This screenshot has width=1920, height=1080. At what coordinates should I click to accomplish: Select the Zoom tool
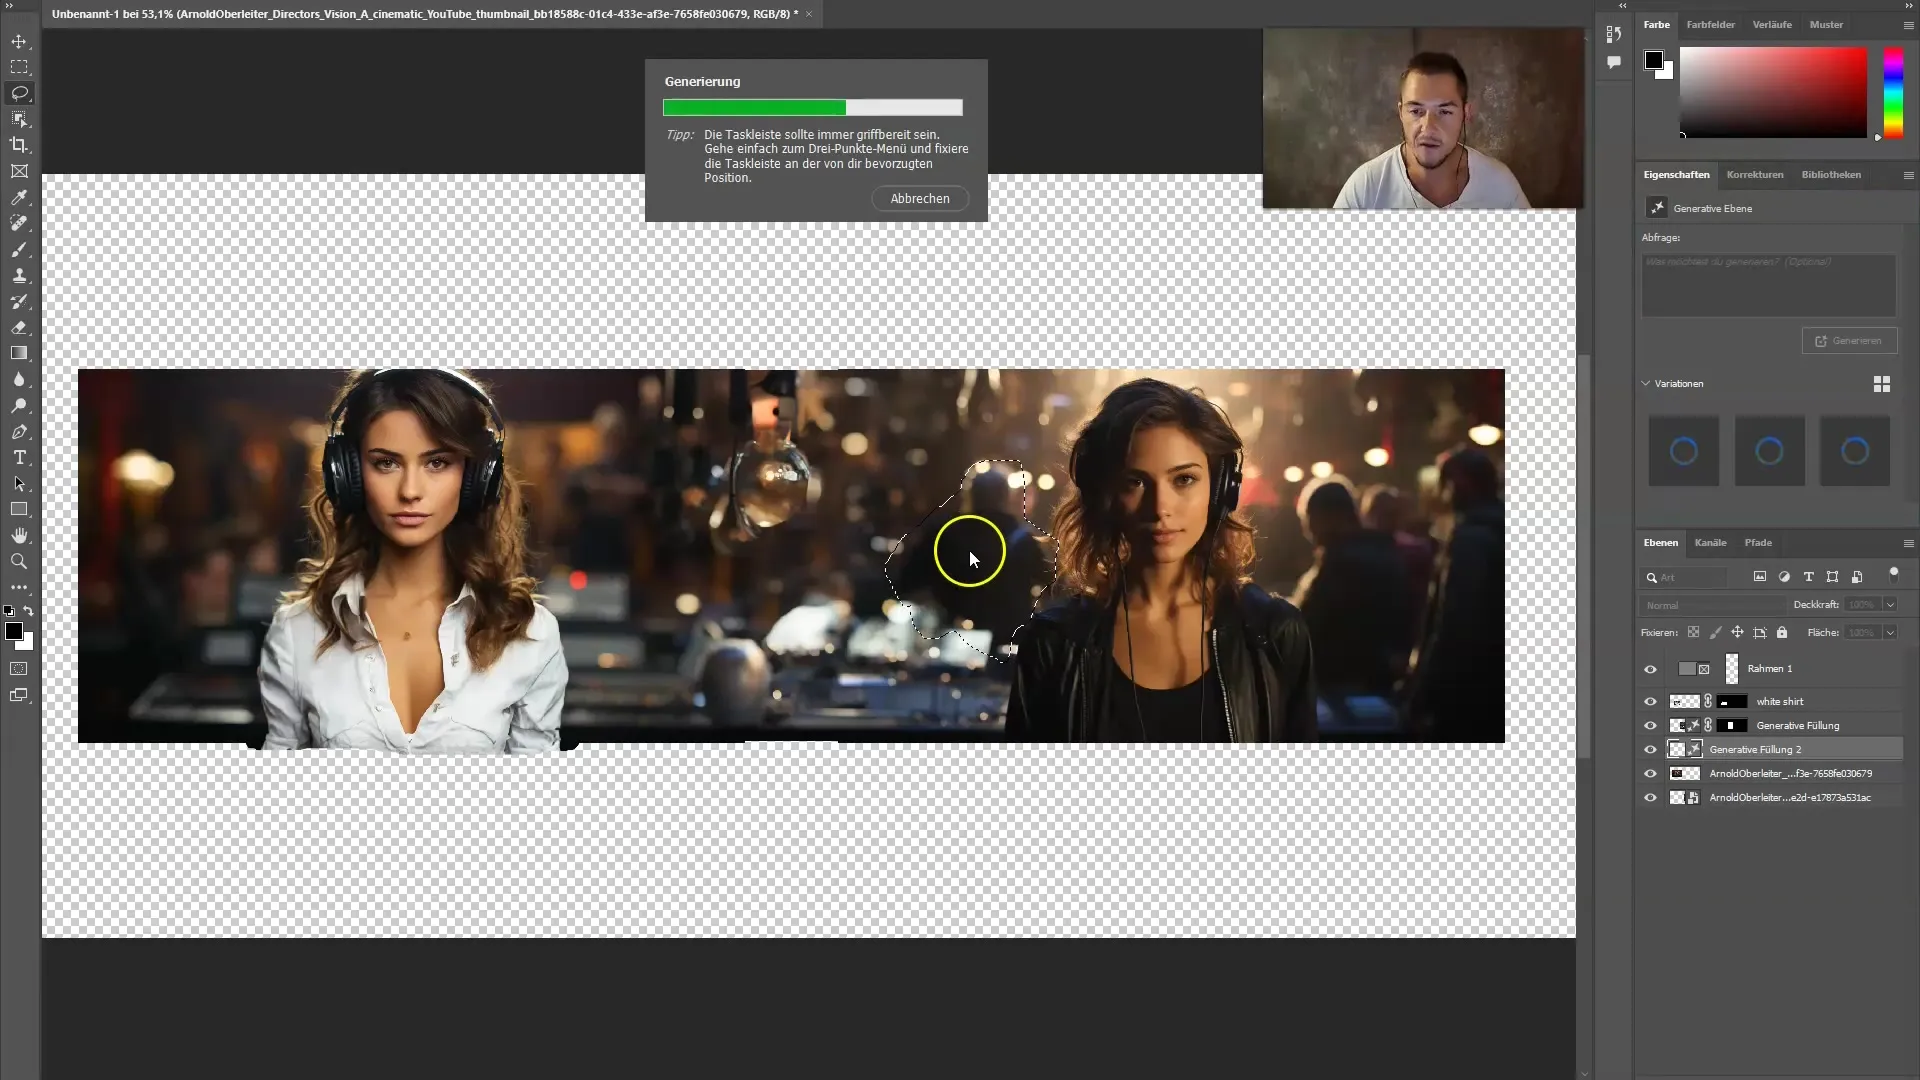click(19, 562)
